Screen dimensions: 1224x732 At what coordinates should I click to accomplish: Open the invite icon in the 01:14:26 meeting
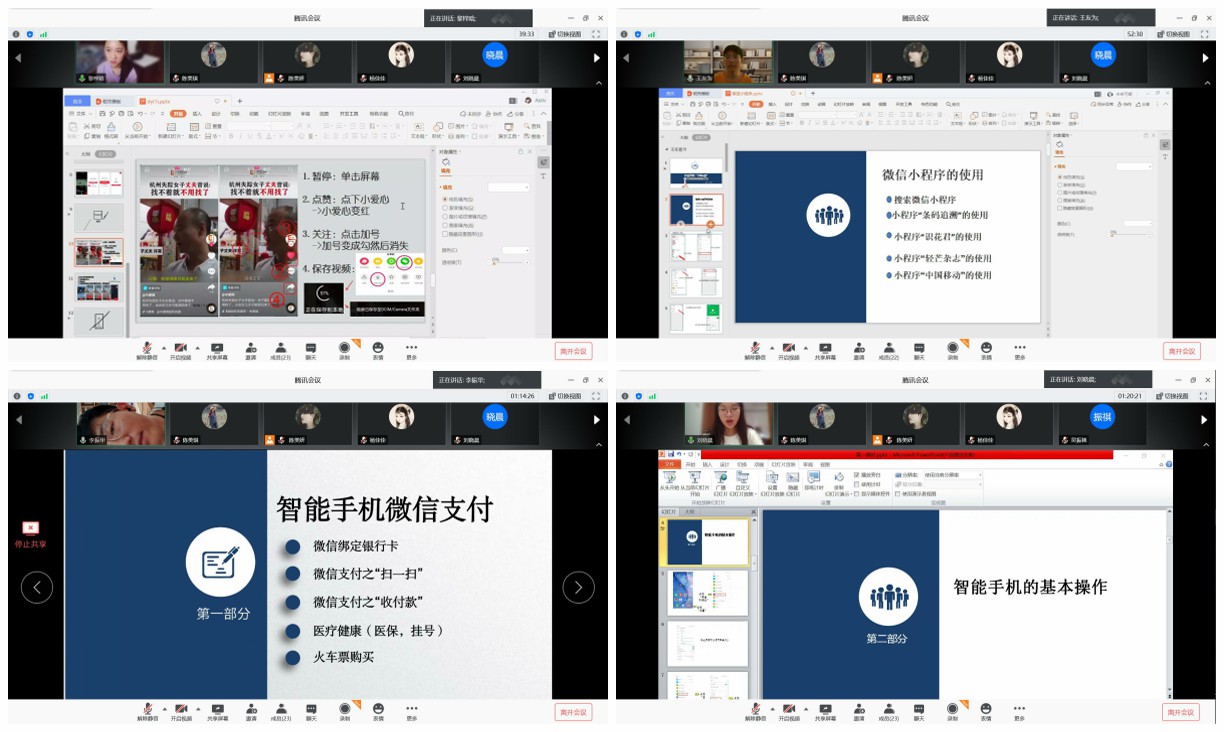(x=251, y=711)
